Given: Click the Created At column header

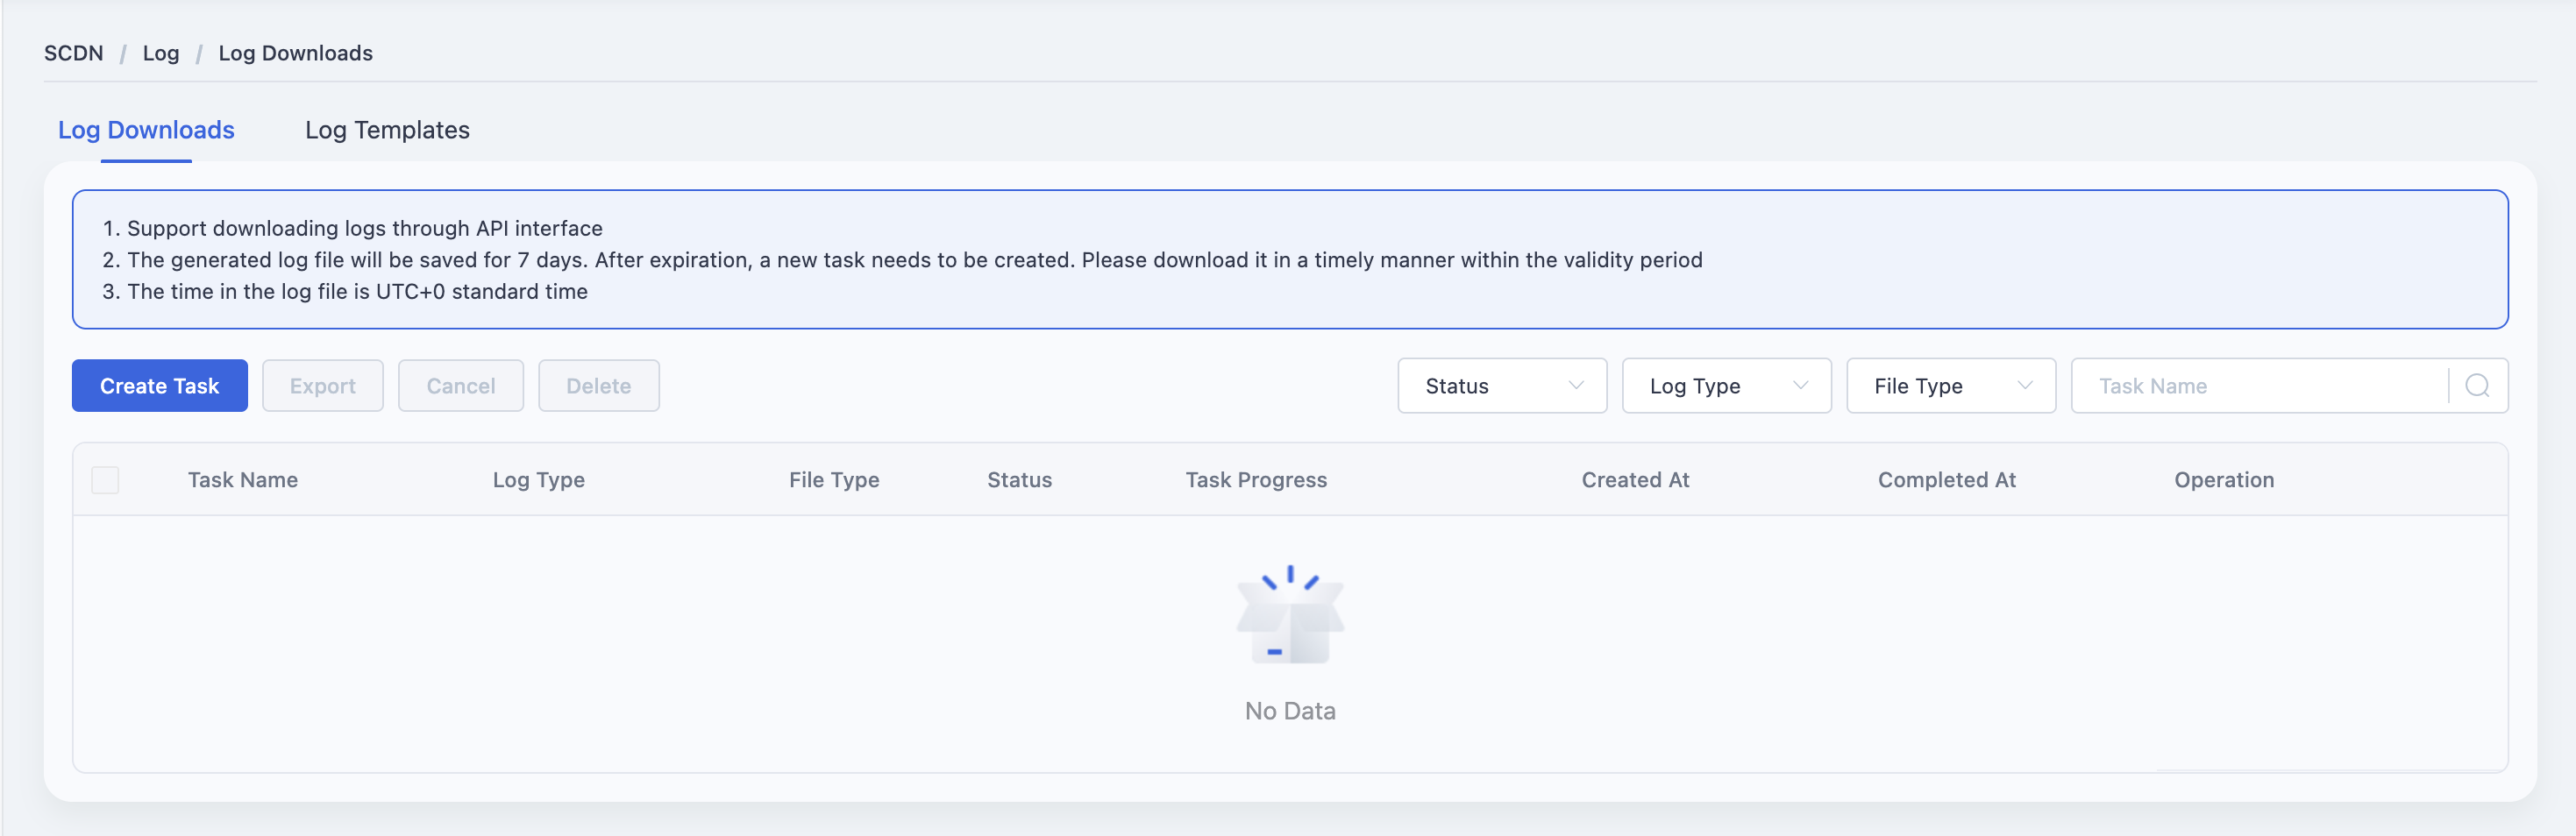Looking at the screenshot, I should click(x=1635, y=480).
